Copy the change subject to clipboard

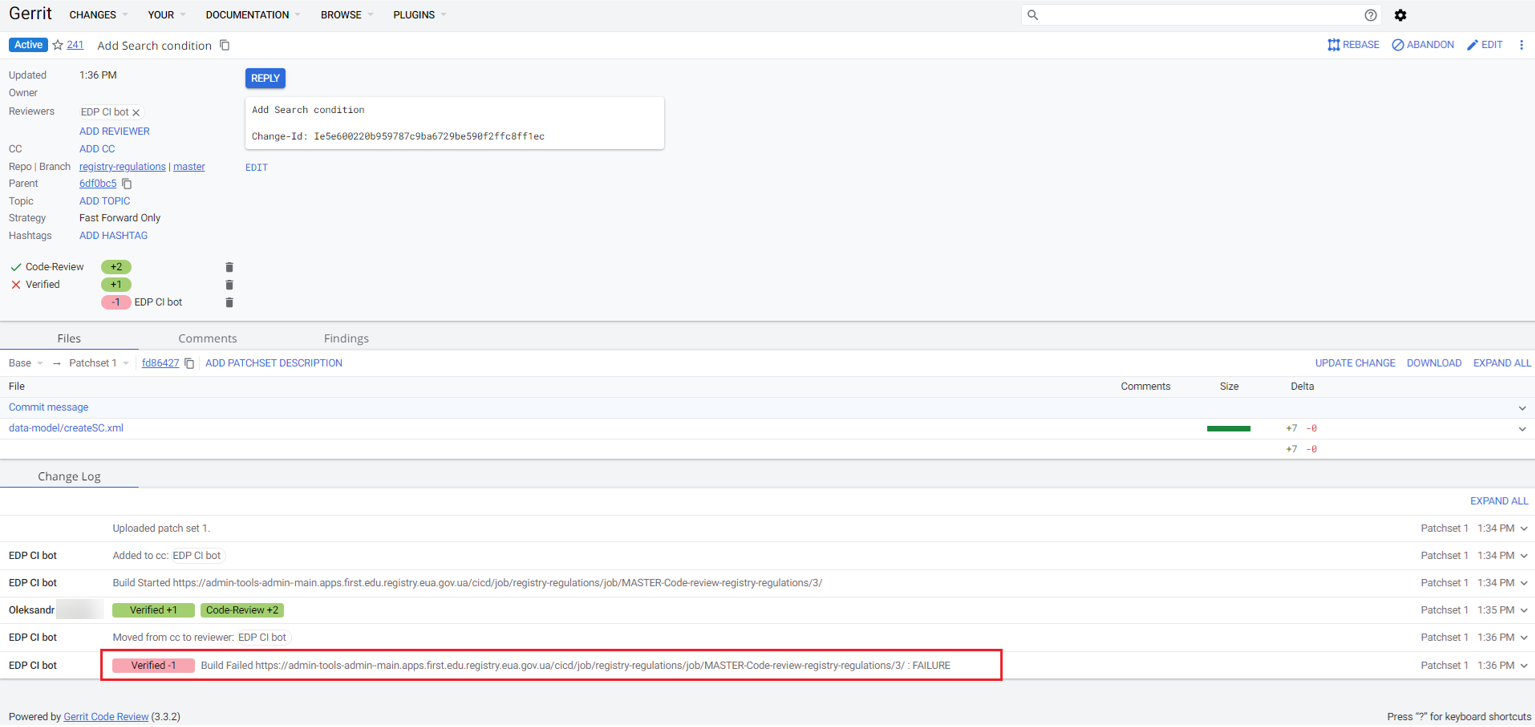pos(225,45)
